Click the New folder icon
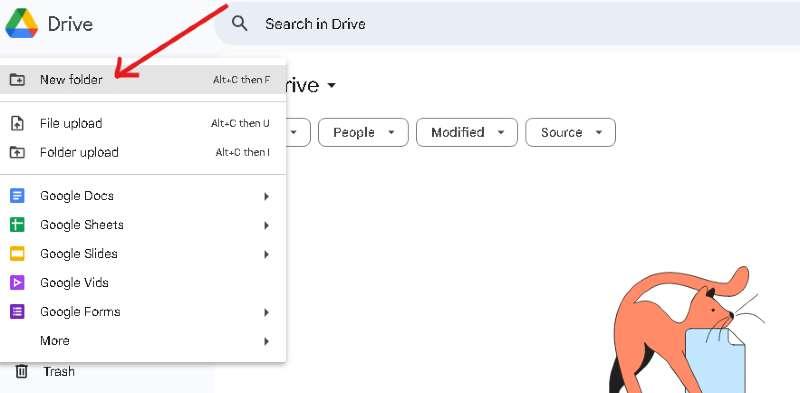The width and height of the screenshot is (800, 393). 17,80
